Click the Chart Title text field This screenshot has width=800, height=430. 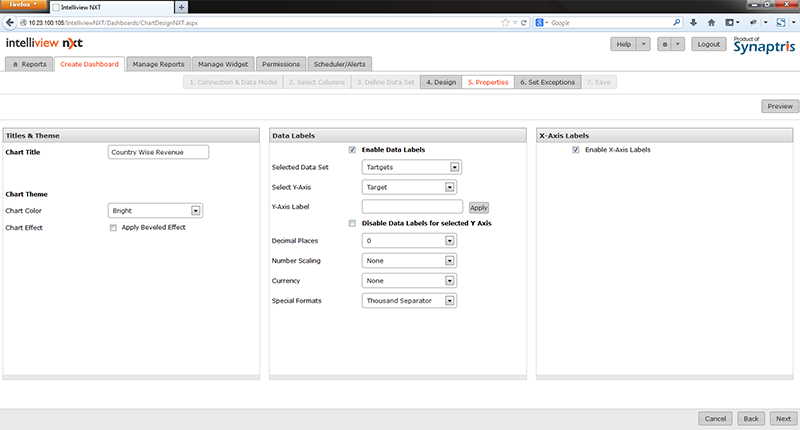158,152
